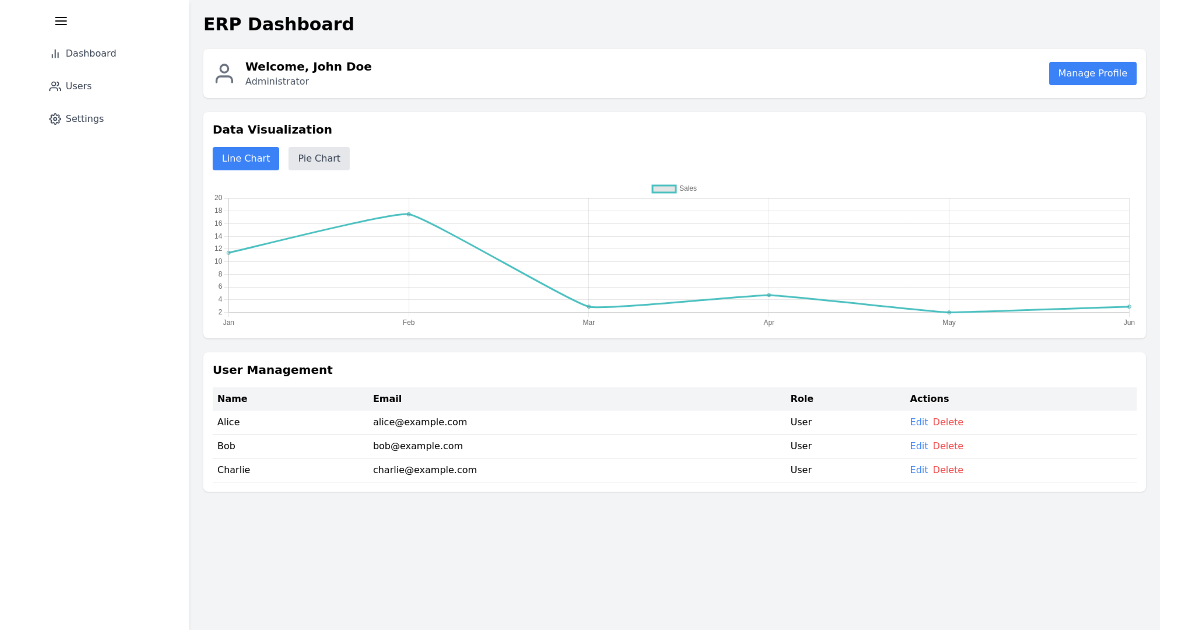Open the hamburger navigation menu
Image resolution: width=1200 pixels, height=630 pixels.
point(60,21)
